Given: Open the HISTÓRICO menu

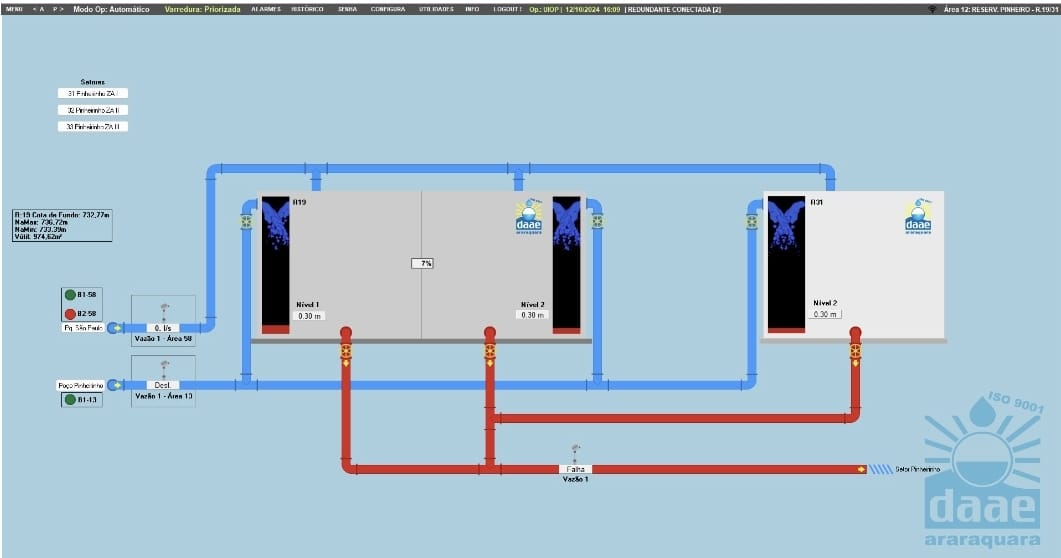Looking at the screenshot, I should point(307,8).
